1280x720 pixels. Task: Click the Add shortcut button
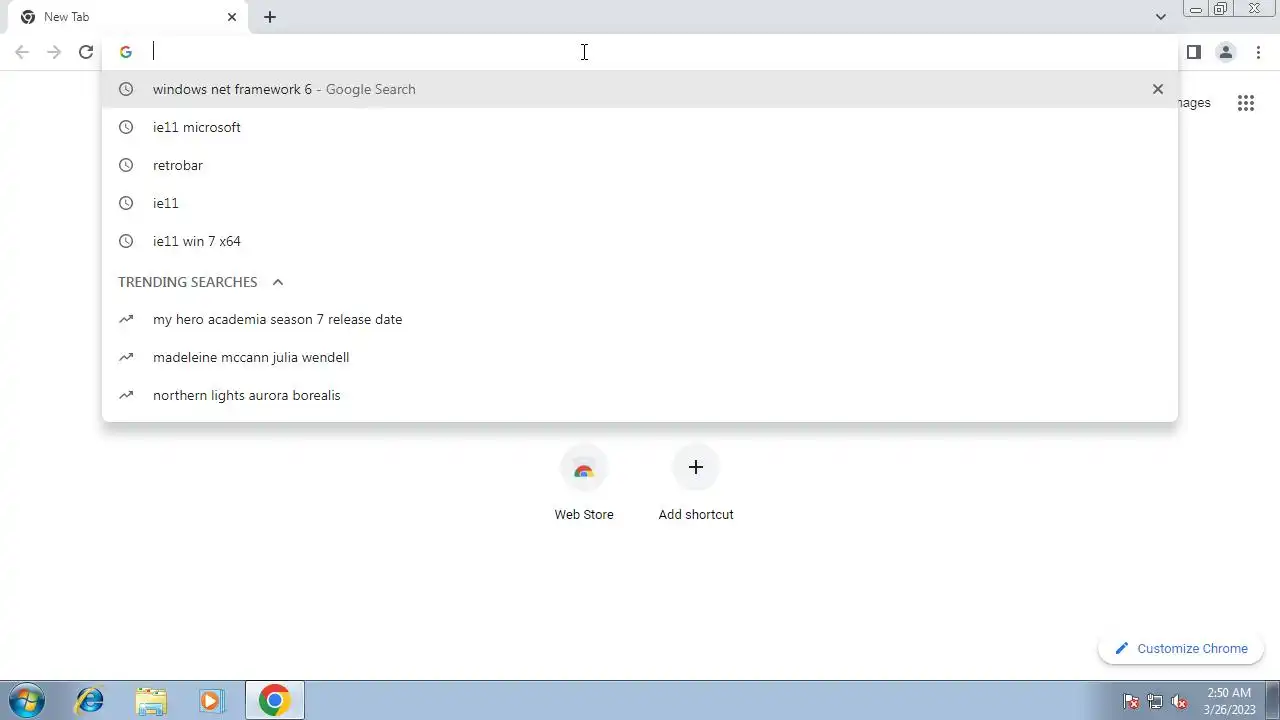(x=696, y=484)
